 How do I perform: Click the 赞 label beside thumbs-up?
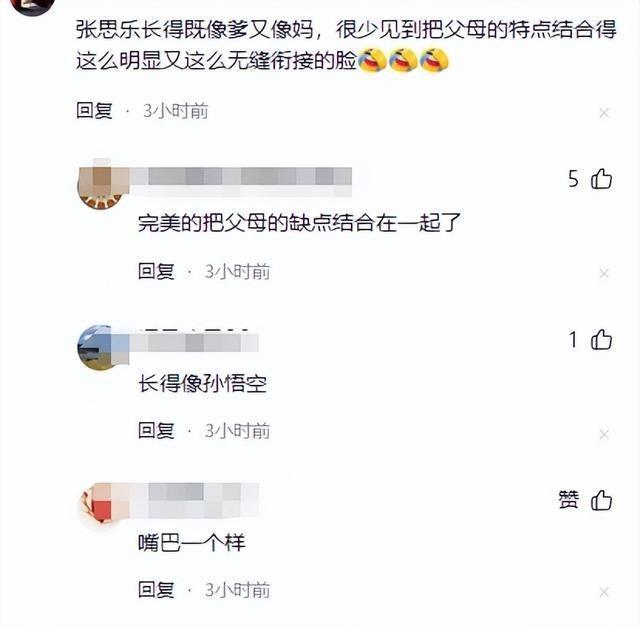pyautogui.click(x=569, y=500)
